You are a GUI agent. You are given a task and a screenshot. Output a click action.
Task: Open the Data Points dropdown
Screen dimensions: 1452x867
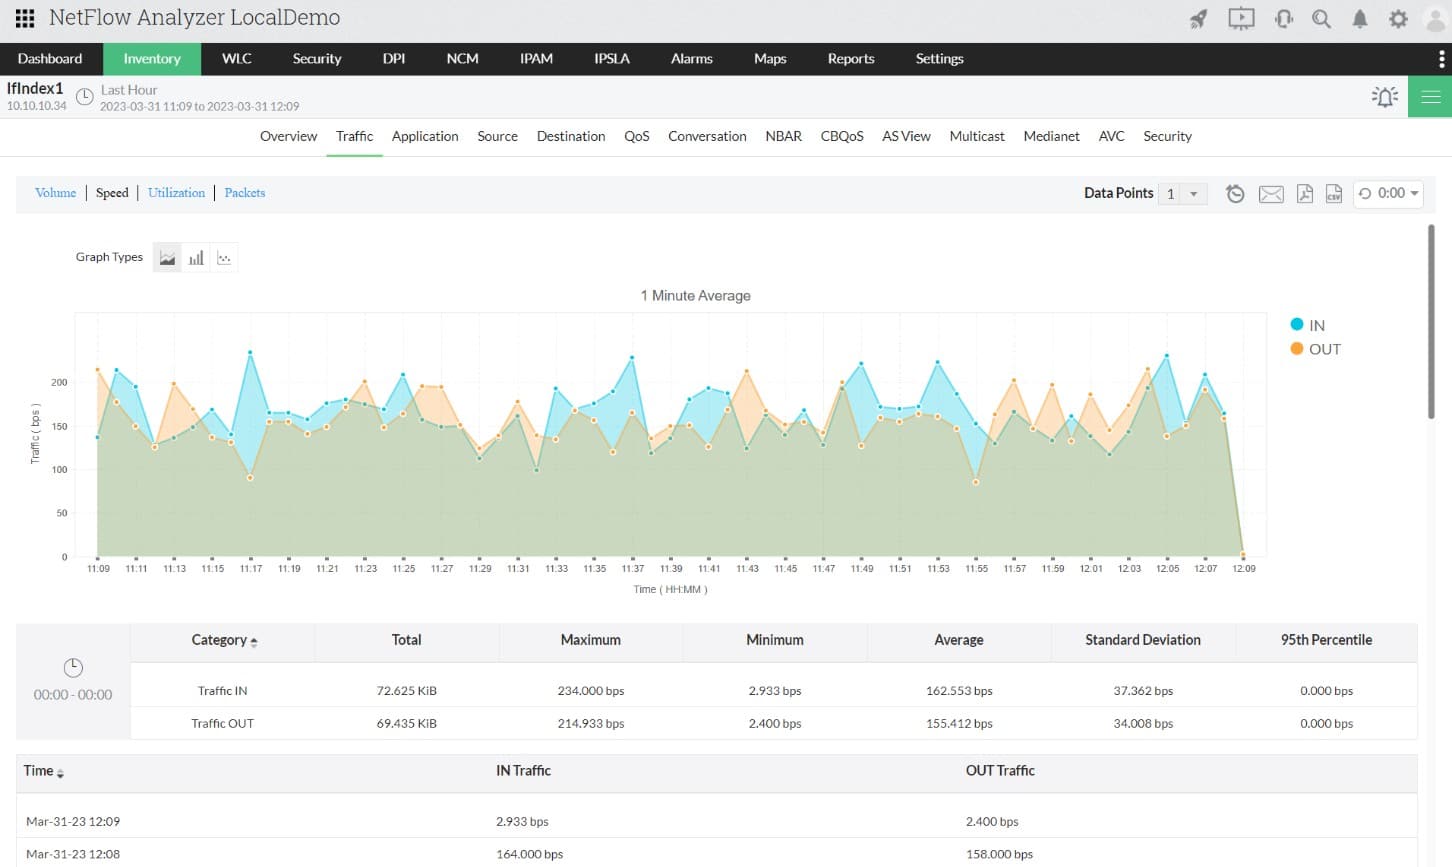pyautogui.click(x=1181, y=194)
